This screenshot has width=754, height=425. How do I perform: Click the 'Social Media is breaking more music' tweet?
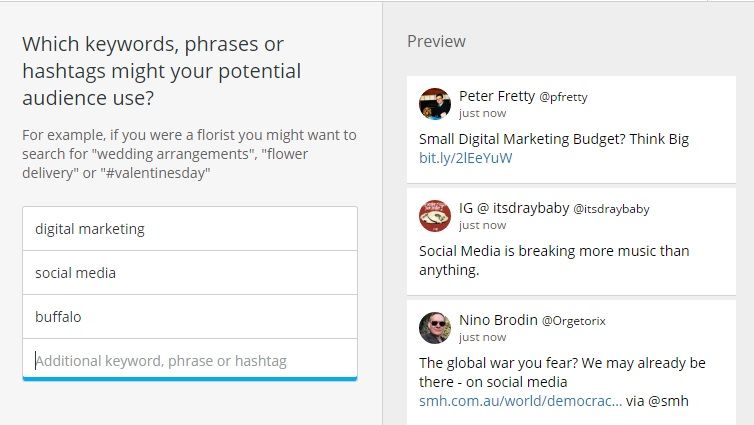[x=554, y=261]
